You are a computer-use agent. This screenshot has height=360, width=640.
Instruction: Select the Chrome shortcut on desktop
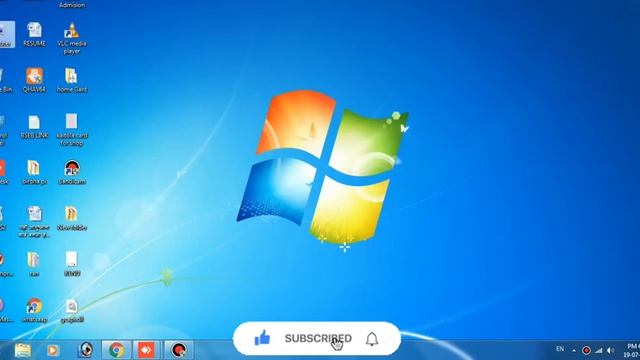click(x=34, y=310)
